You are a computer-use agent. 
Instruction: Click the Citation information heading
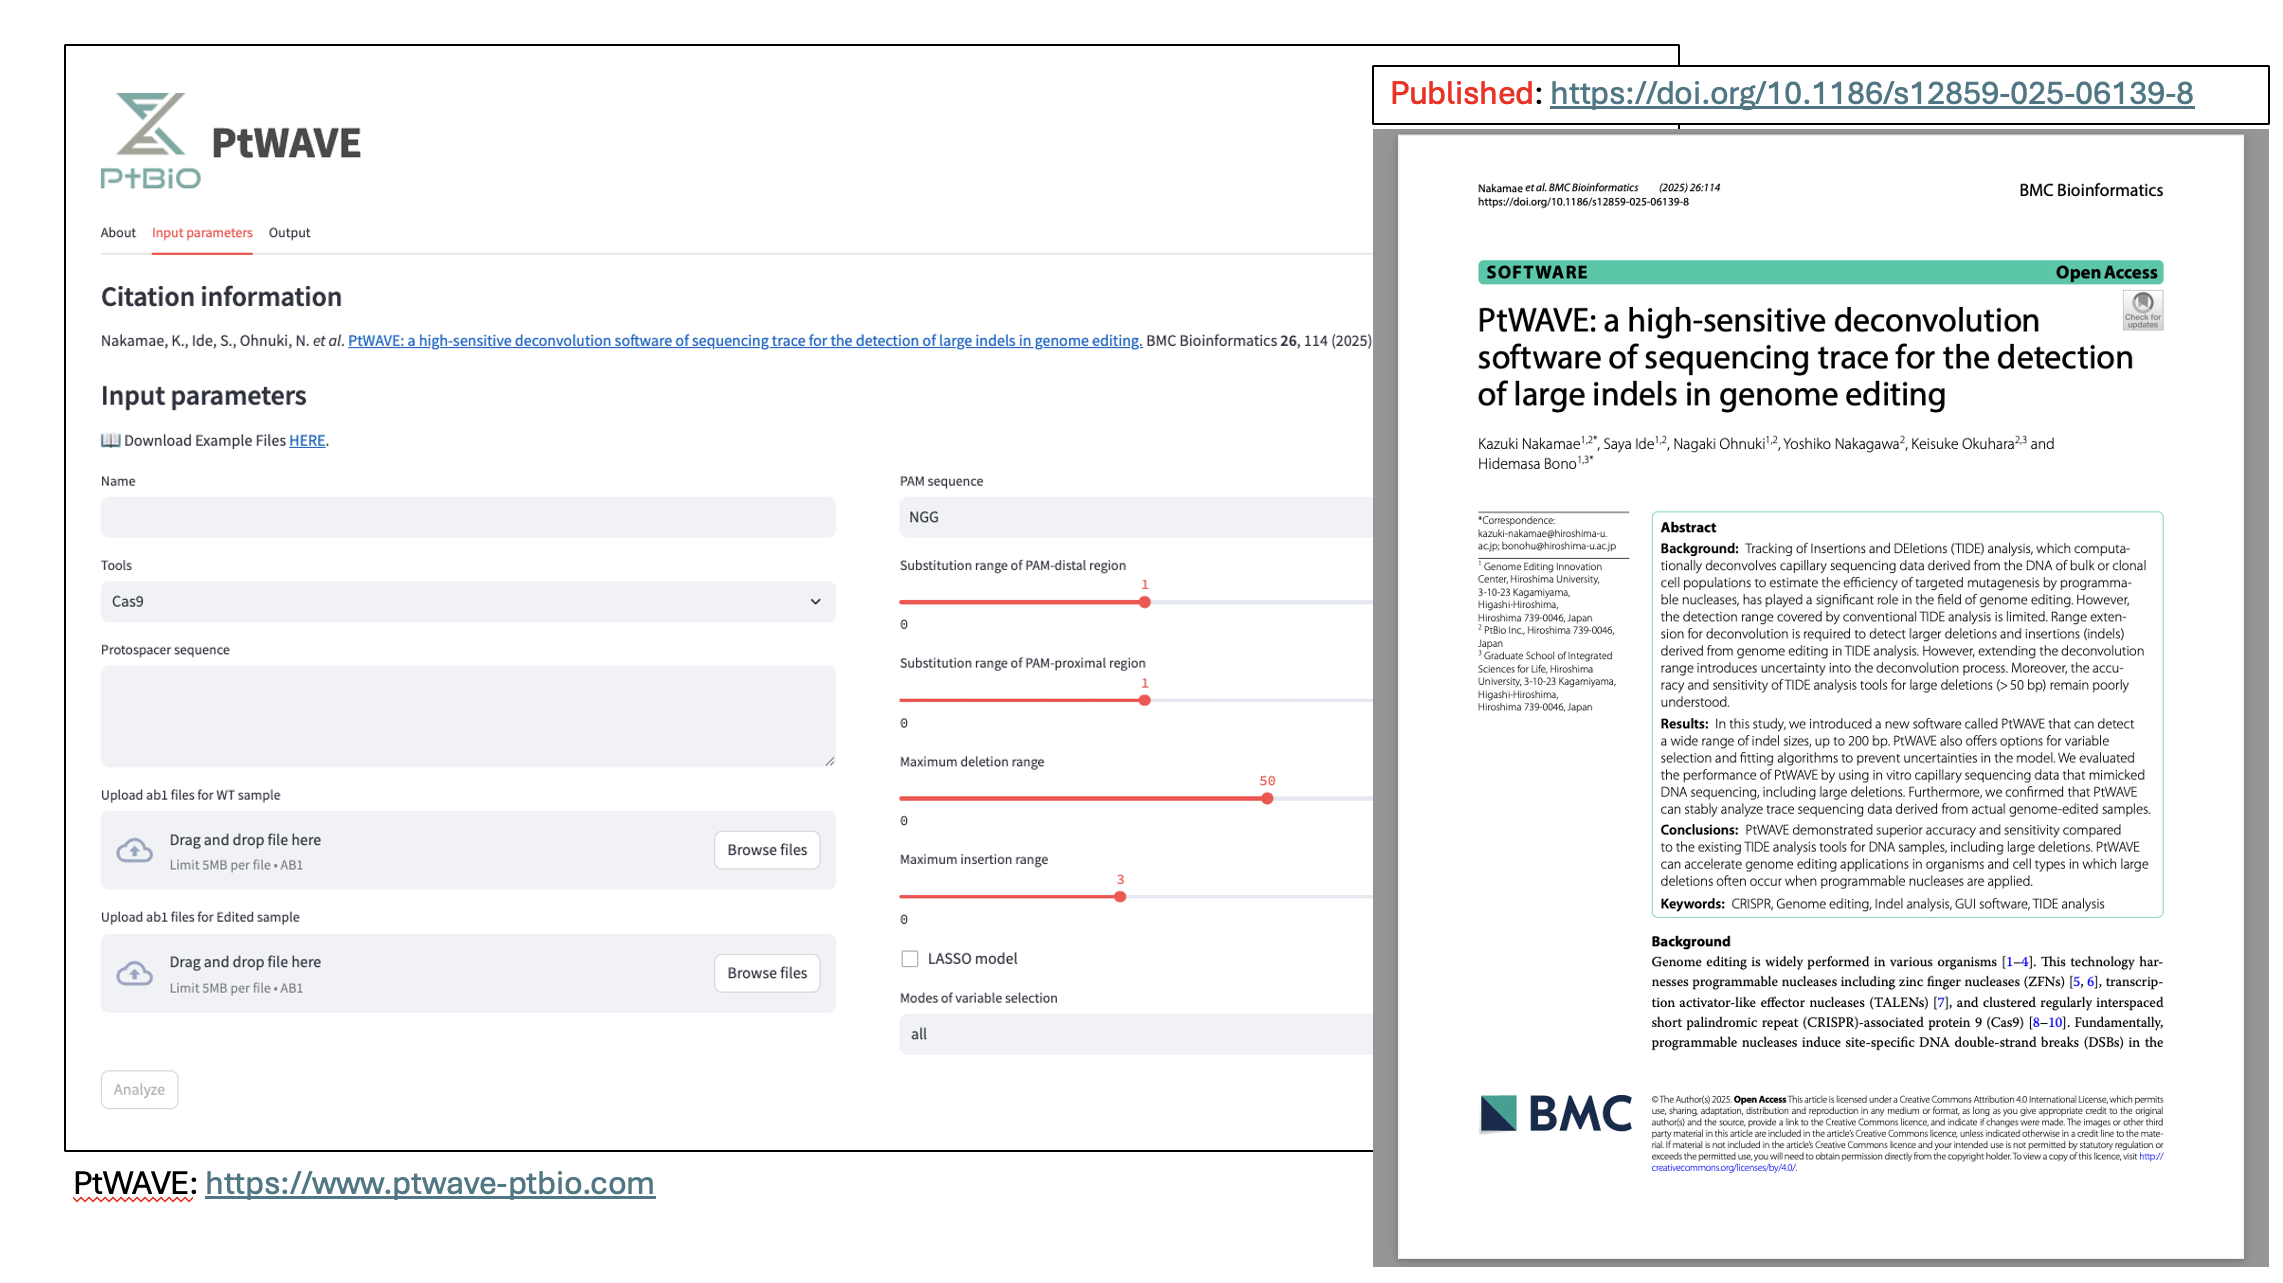pos(221,297)
